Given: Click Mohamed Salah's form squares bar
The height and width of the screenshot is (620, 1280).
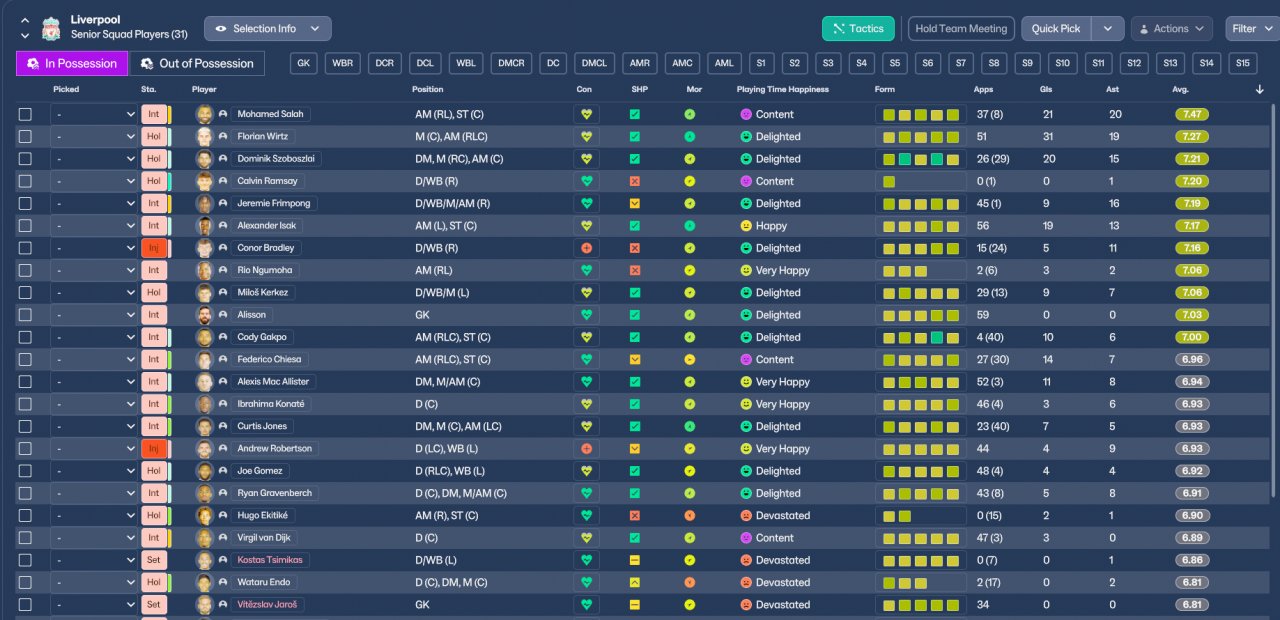Looking at the screenshot, I should [x=920, y=114].
